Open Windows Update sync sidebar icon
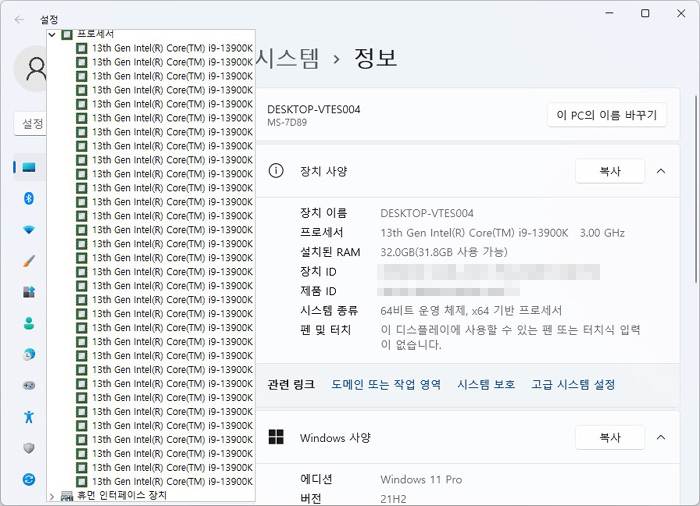The height and width of the screenshot is (506, 700). [29, 479]
